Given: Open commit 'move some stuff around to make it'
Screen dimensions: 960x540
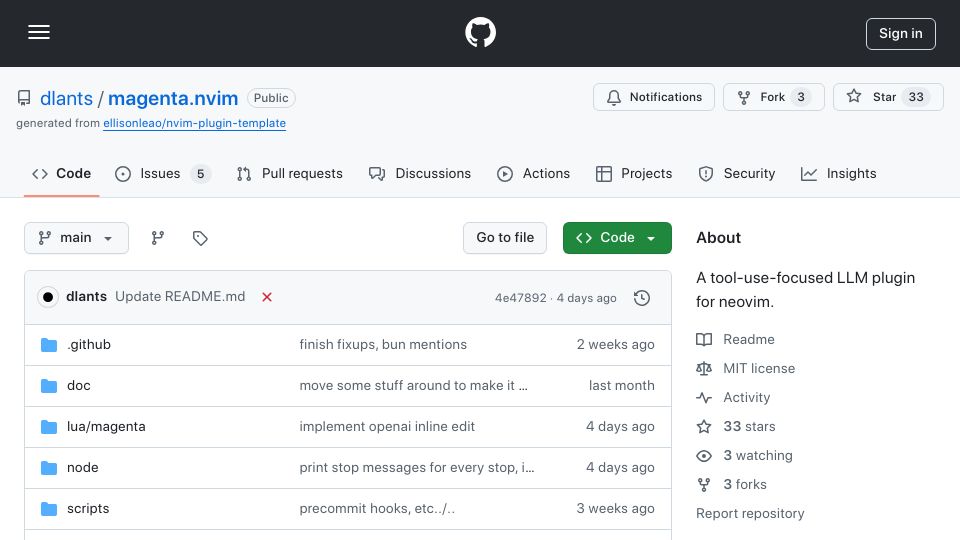Looking at the screenshot, I should (x=413, y=386).
